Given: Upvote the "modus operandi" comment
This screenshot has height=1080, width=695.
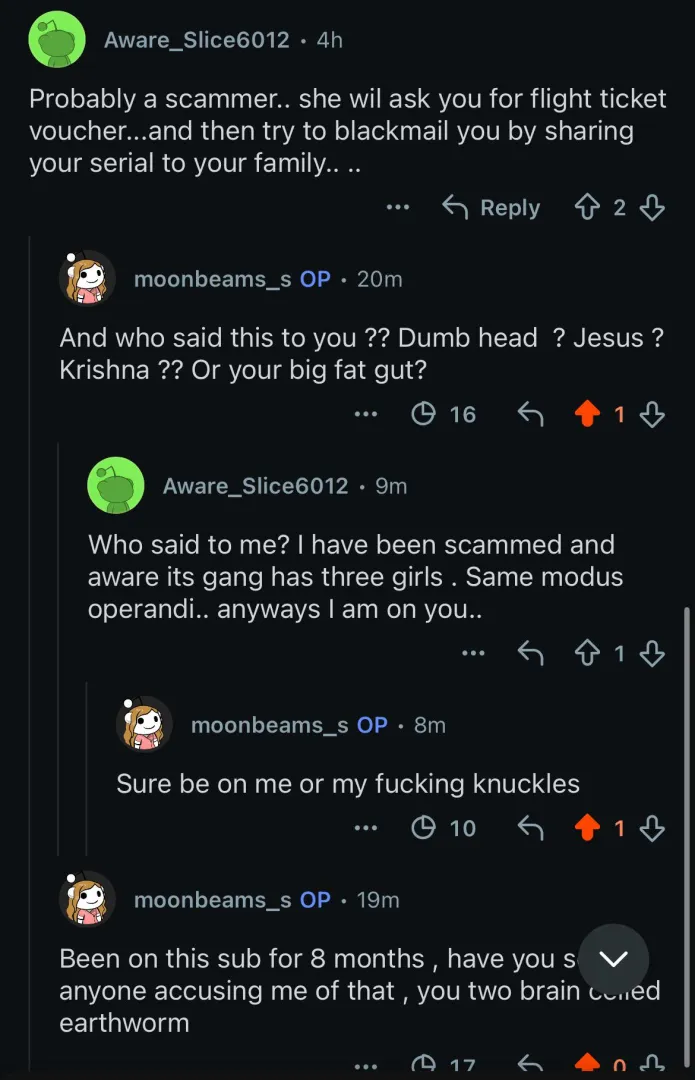Looking at the screenshot, I should (x=587, y=654).
